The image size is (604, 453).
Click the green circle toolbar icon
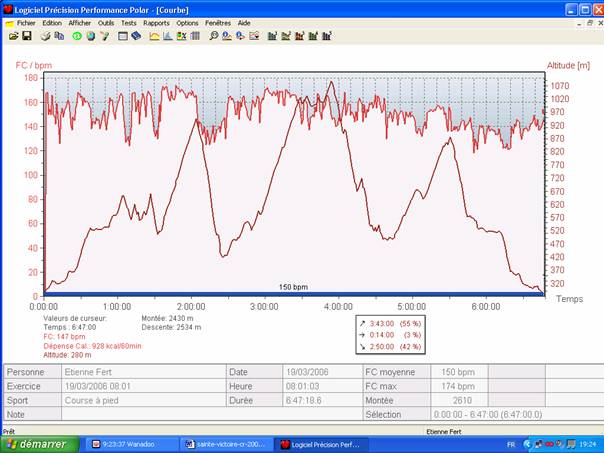(x=76, y=36)
